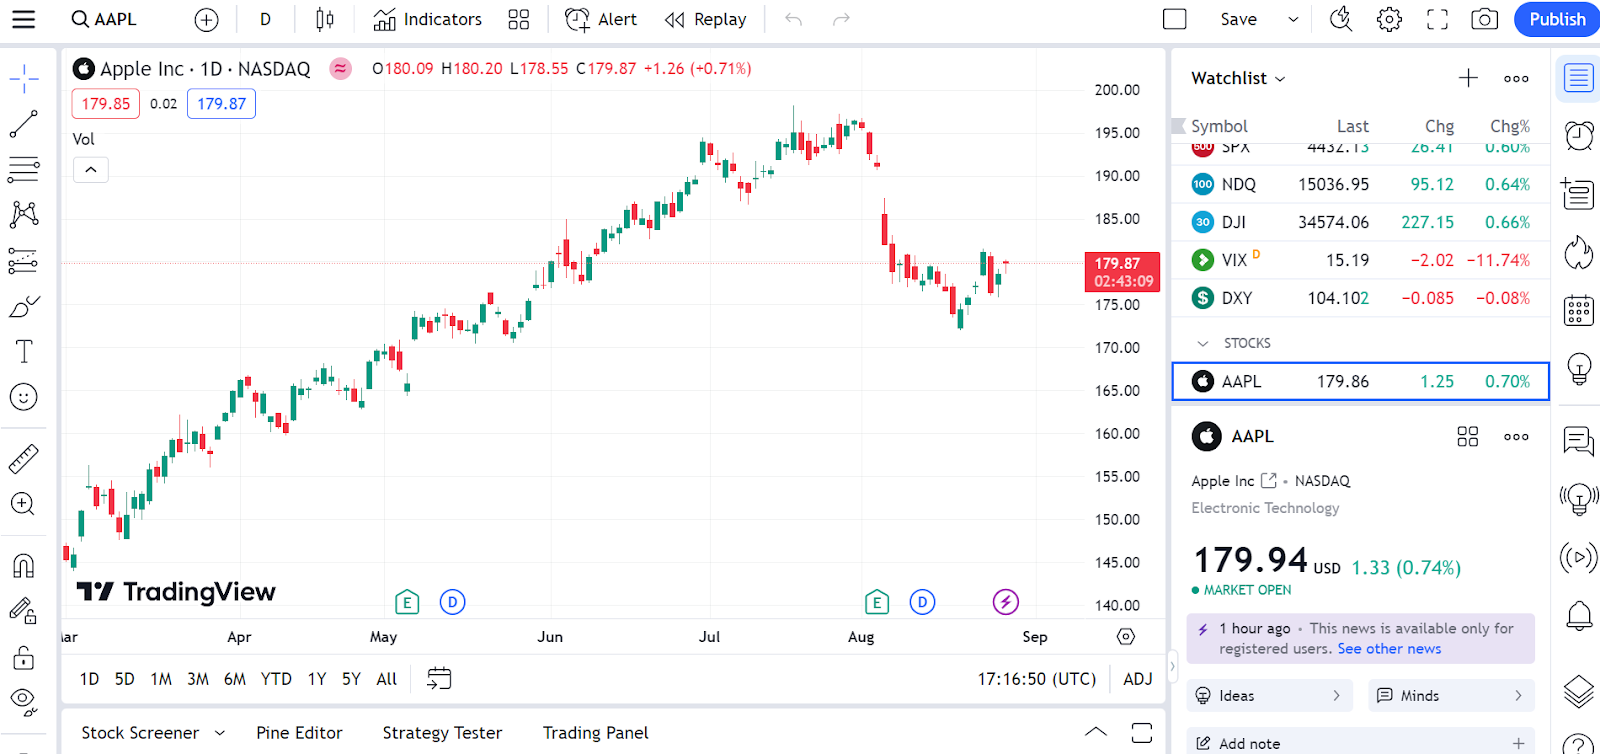Change the D interval selector
1600x754 pixels.
tap(265, 19)
